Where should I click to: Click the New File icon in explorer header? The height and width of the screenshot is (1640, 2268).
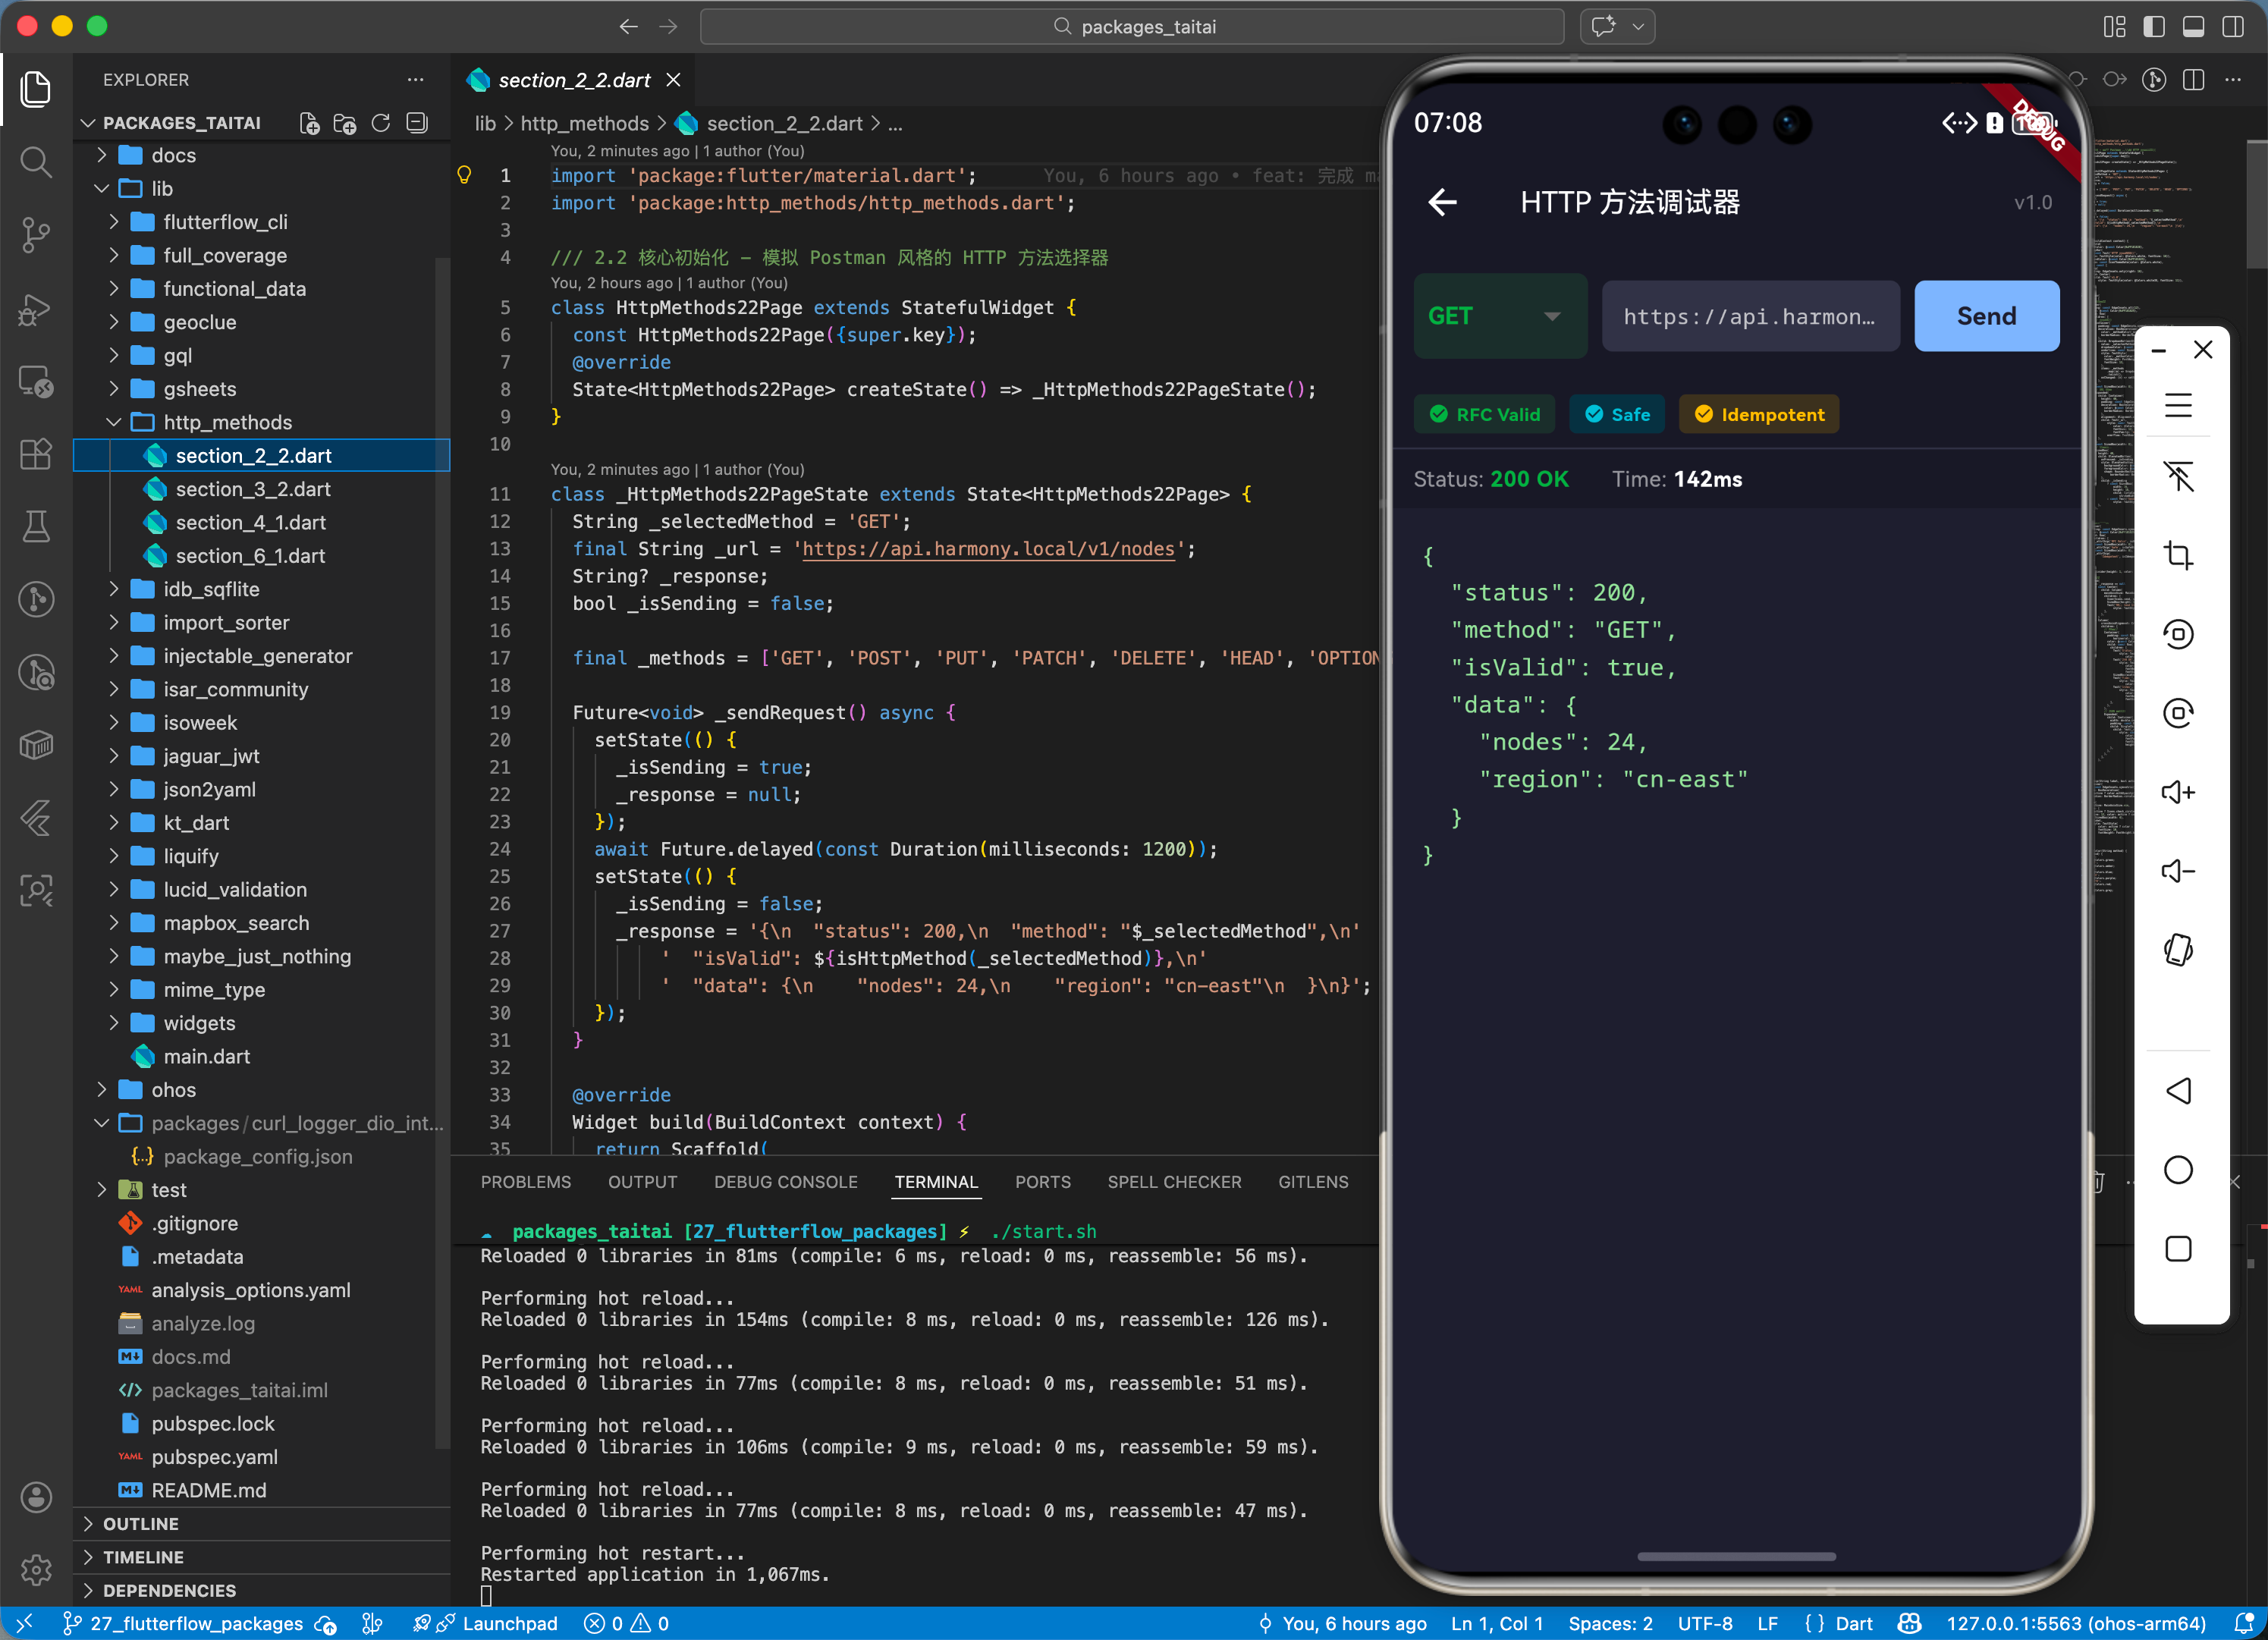click(309, 123)
